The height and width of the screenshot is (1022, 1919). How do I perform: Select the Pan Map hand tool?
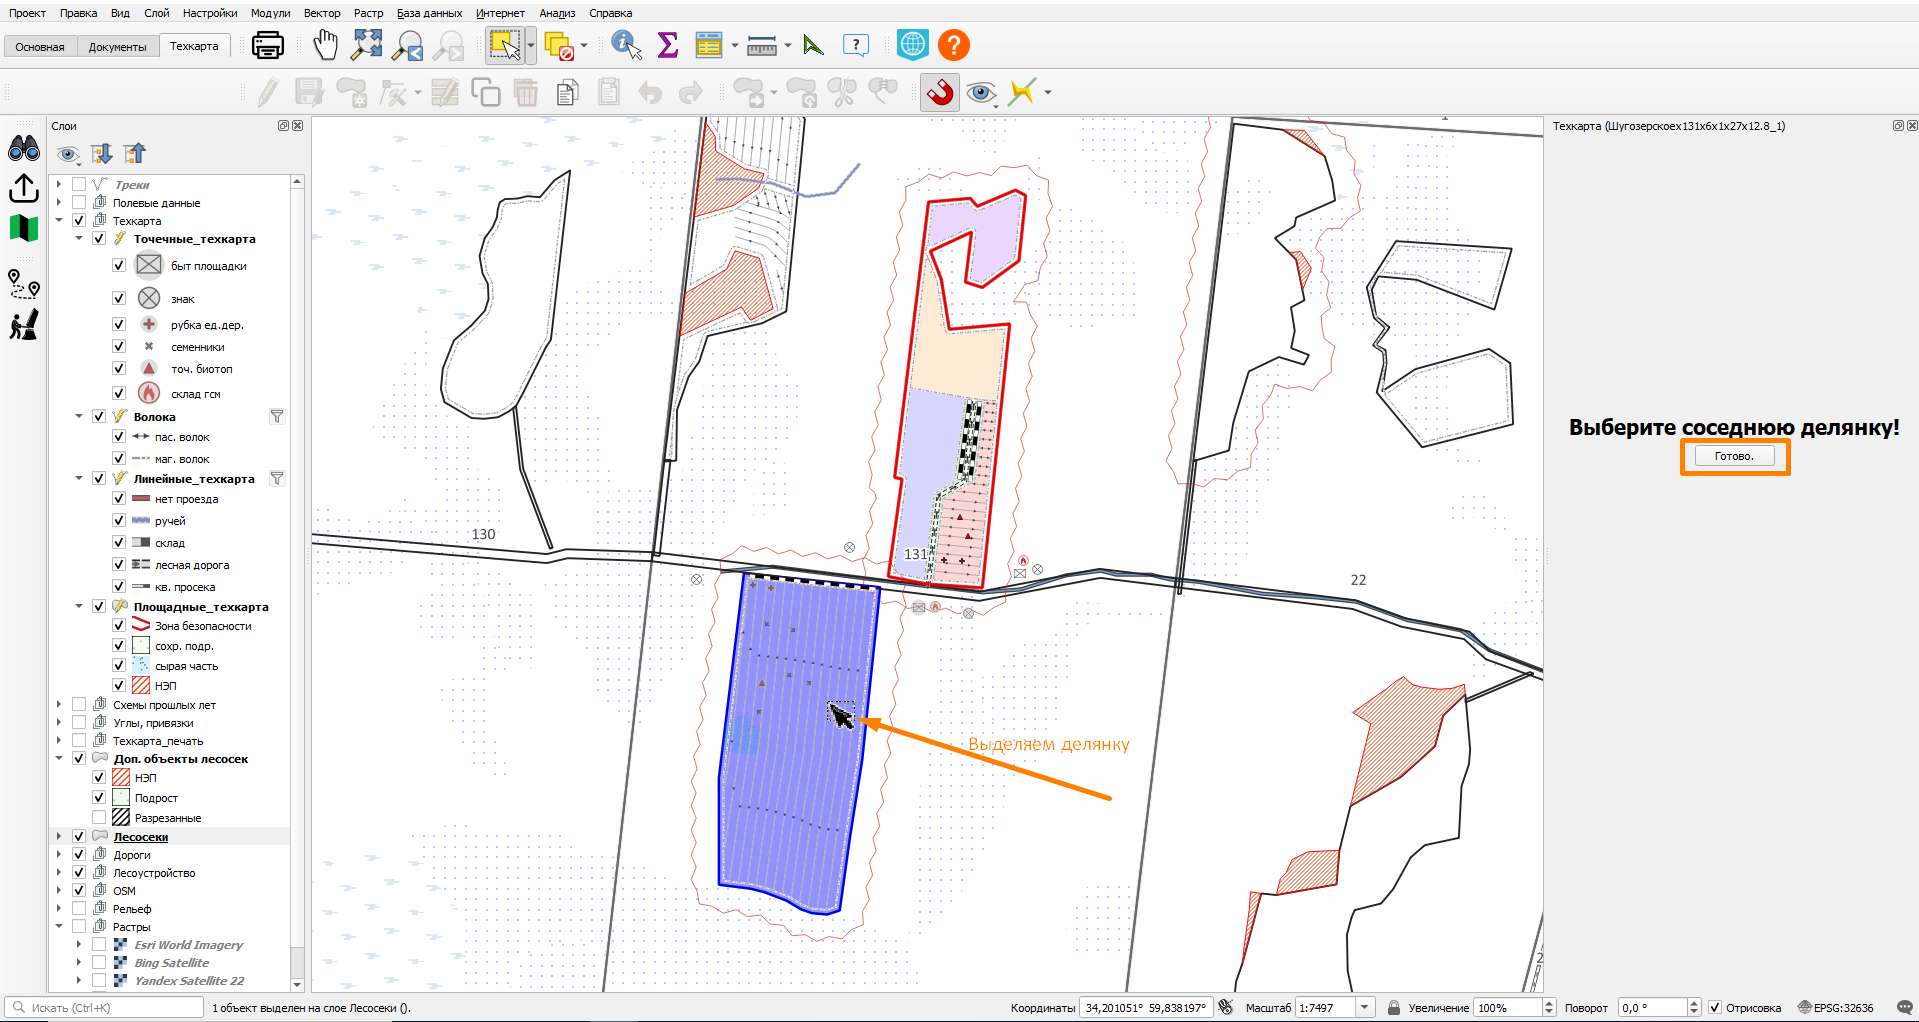[x=326, y=45]
